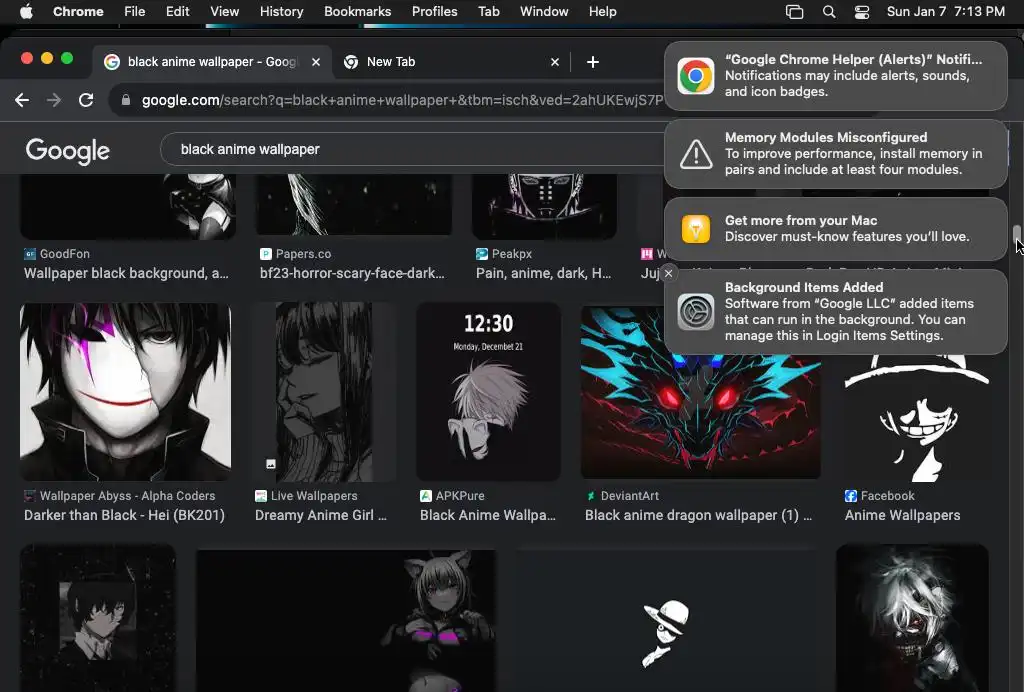Viewport: 1024px width, 692px height.
Task: Open Dreamy Anime Girl thumbnail
Action: tap(324, 392)
